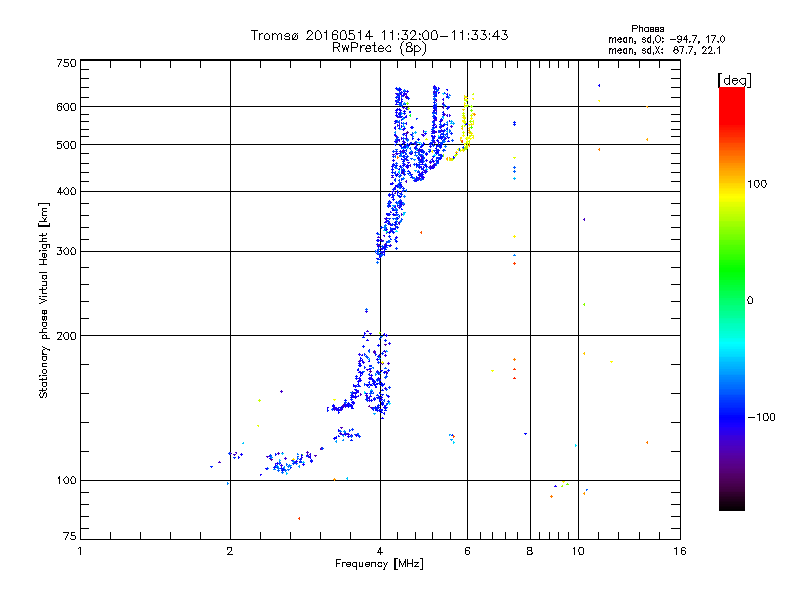This screenshot has height=600, width=800.
Task: Click the y-axis tick label '75'
Action: click(70, 536)
